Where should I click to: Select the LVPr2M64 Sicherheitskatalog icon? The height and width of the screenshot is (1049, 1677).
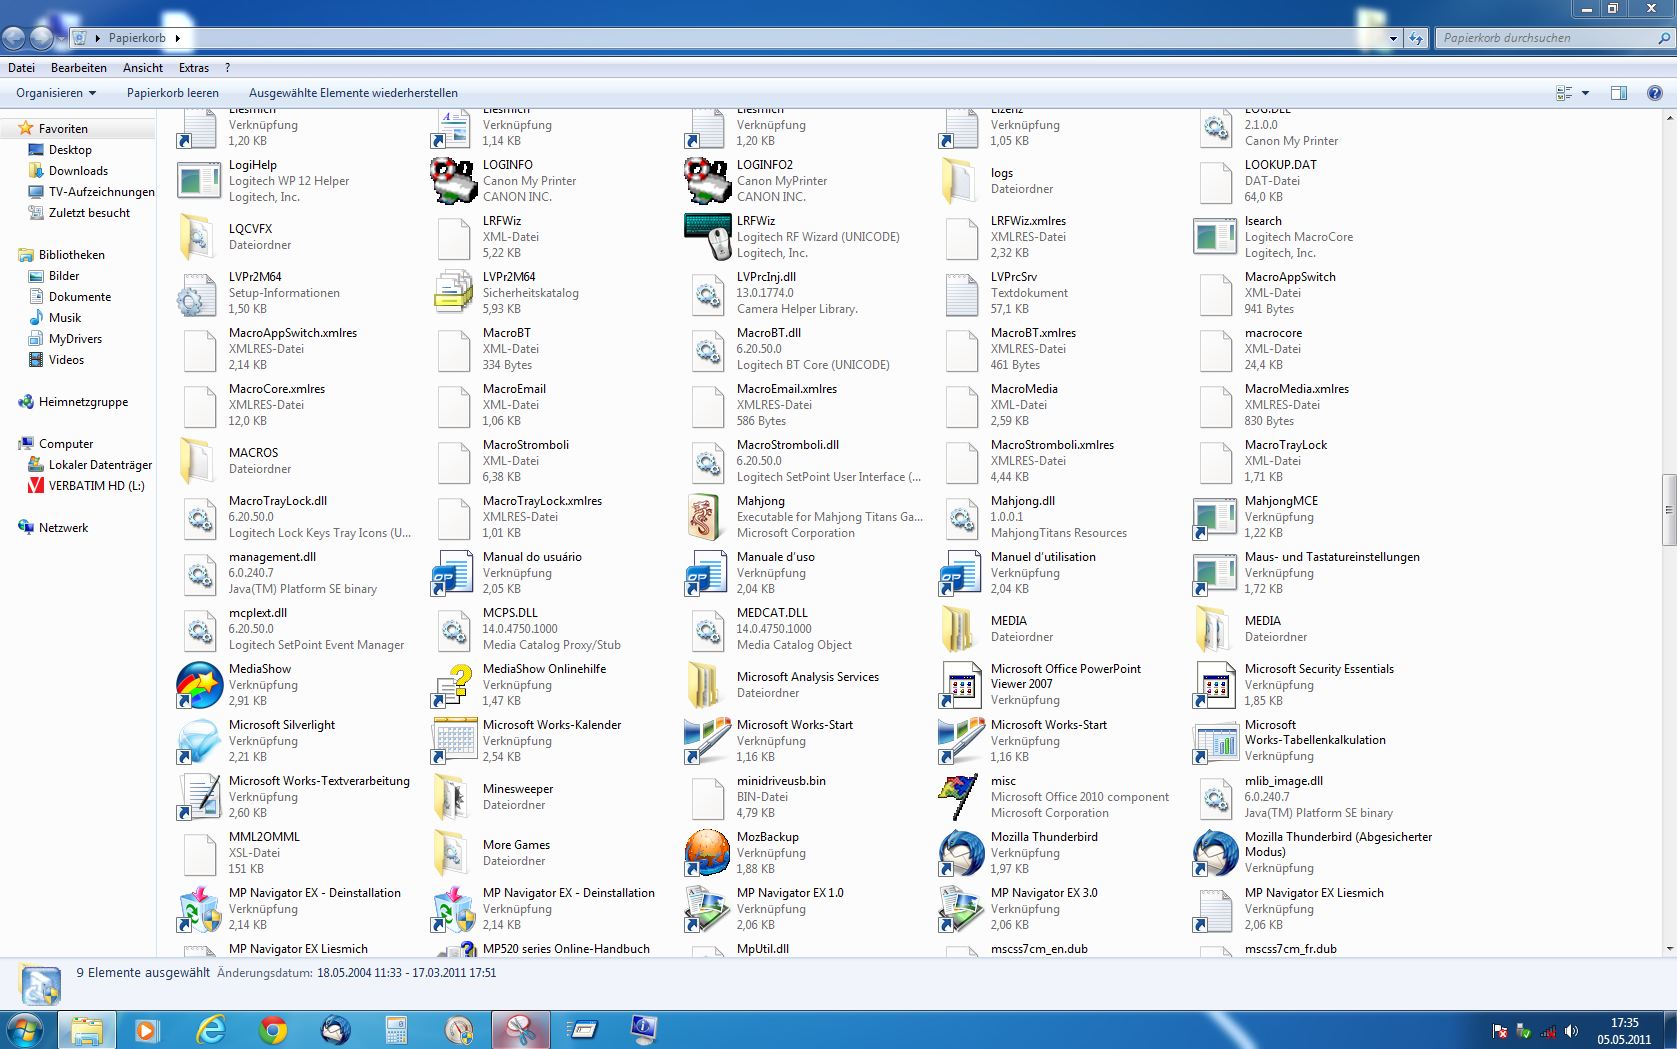point(453,293)
